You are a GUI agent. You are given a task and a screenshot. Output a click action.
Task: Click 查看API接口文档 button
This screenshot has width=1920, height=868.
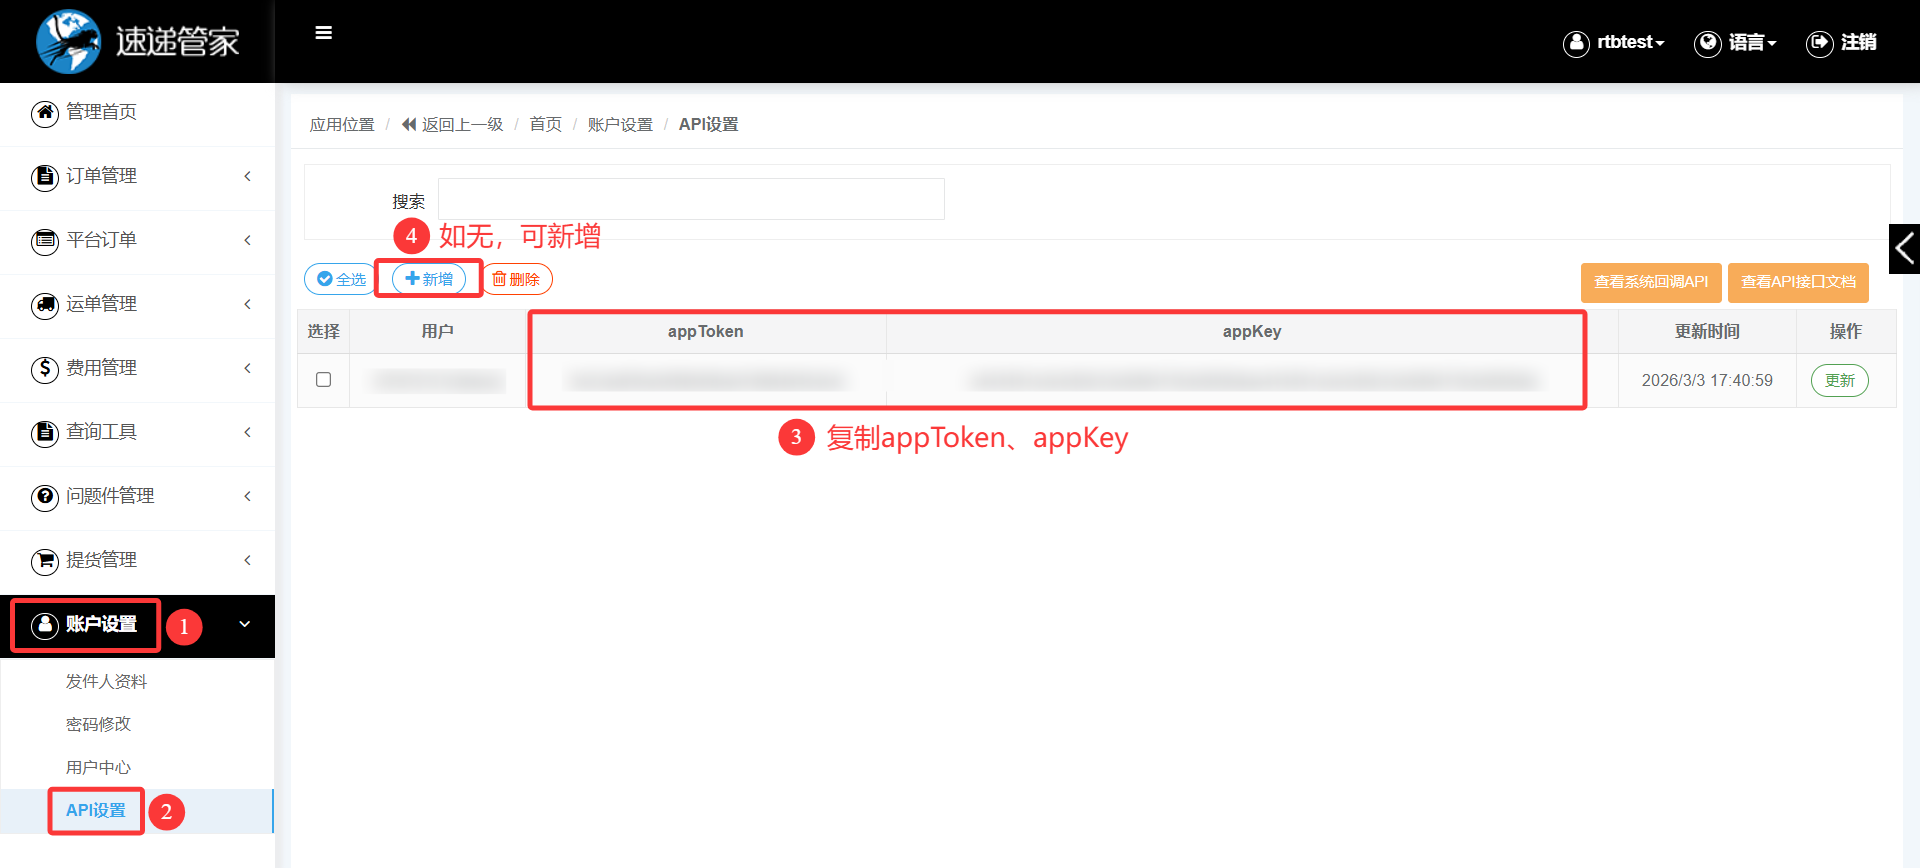pos(1798,282)
